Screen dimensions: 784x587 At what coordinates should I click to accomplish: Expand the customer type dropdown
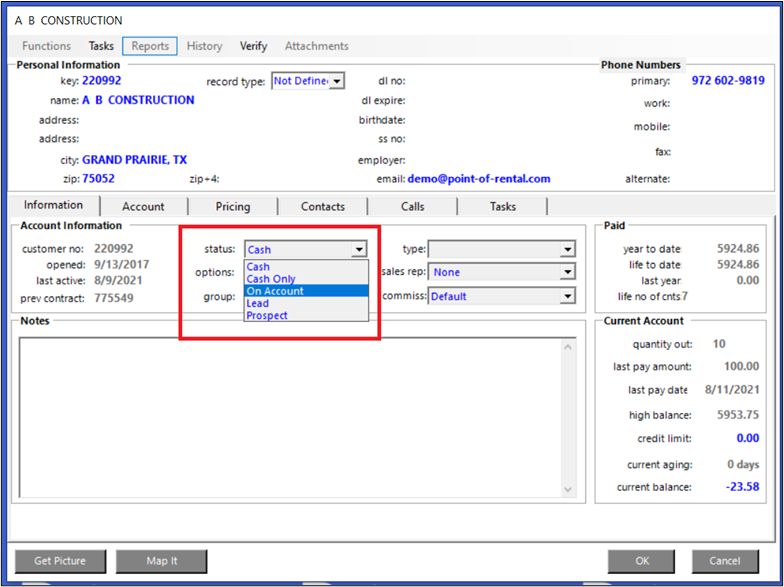click(567, 249)
